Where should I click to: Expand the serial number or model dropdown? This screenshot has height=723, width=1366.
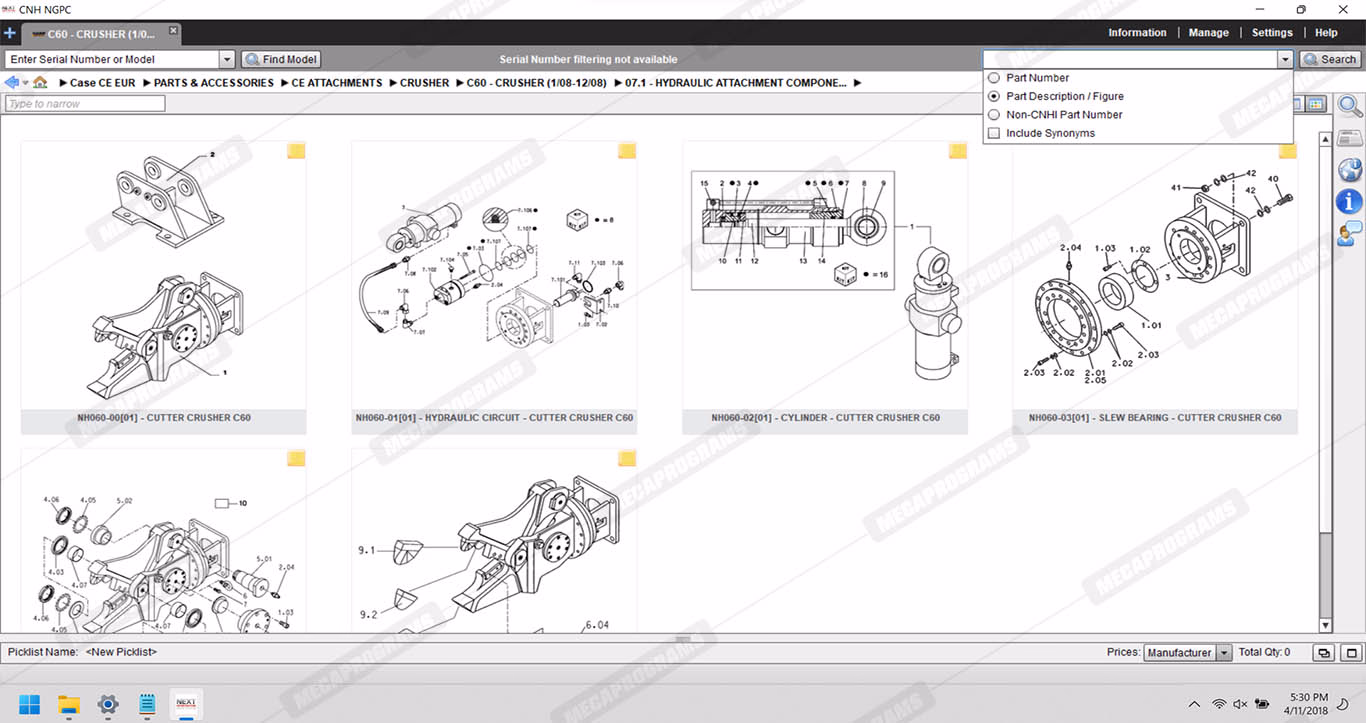coord(227,60)
